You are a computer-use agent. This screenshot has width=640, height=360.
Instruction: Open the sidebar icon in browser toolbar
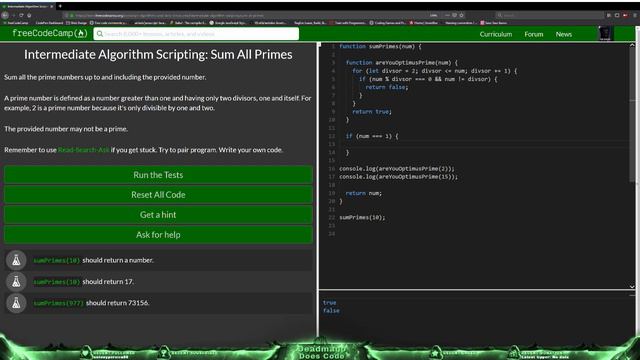click(617, 15)
